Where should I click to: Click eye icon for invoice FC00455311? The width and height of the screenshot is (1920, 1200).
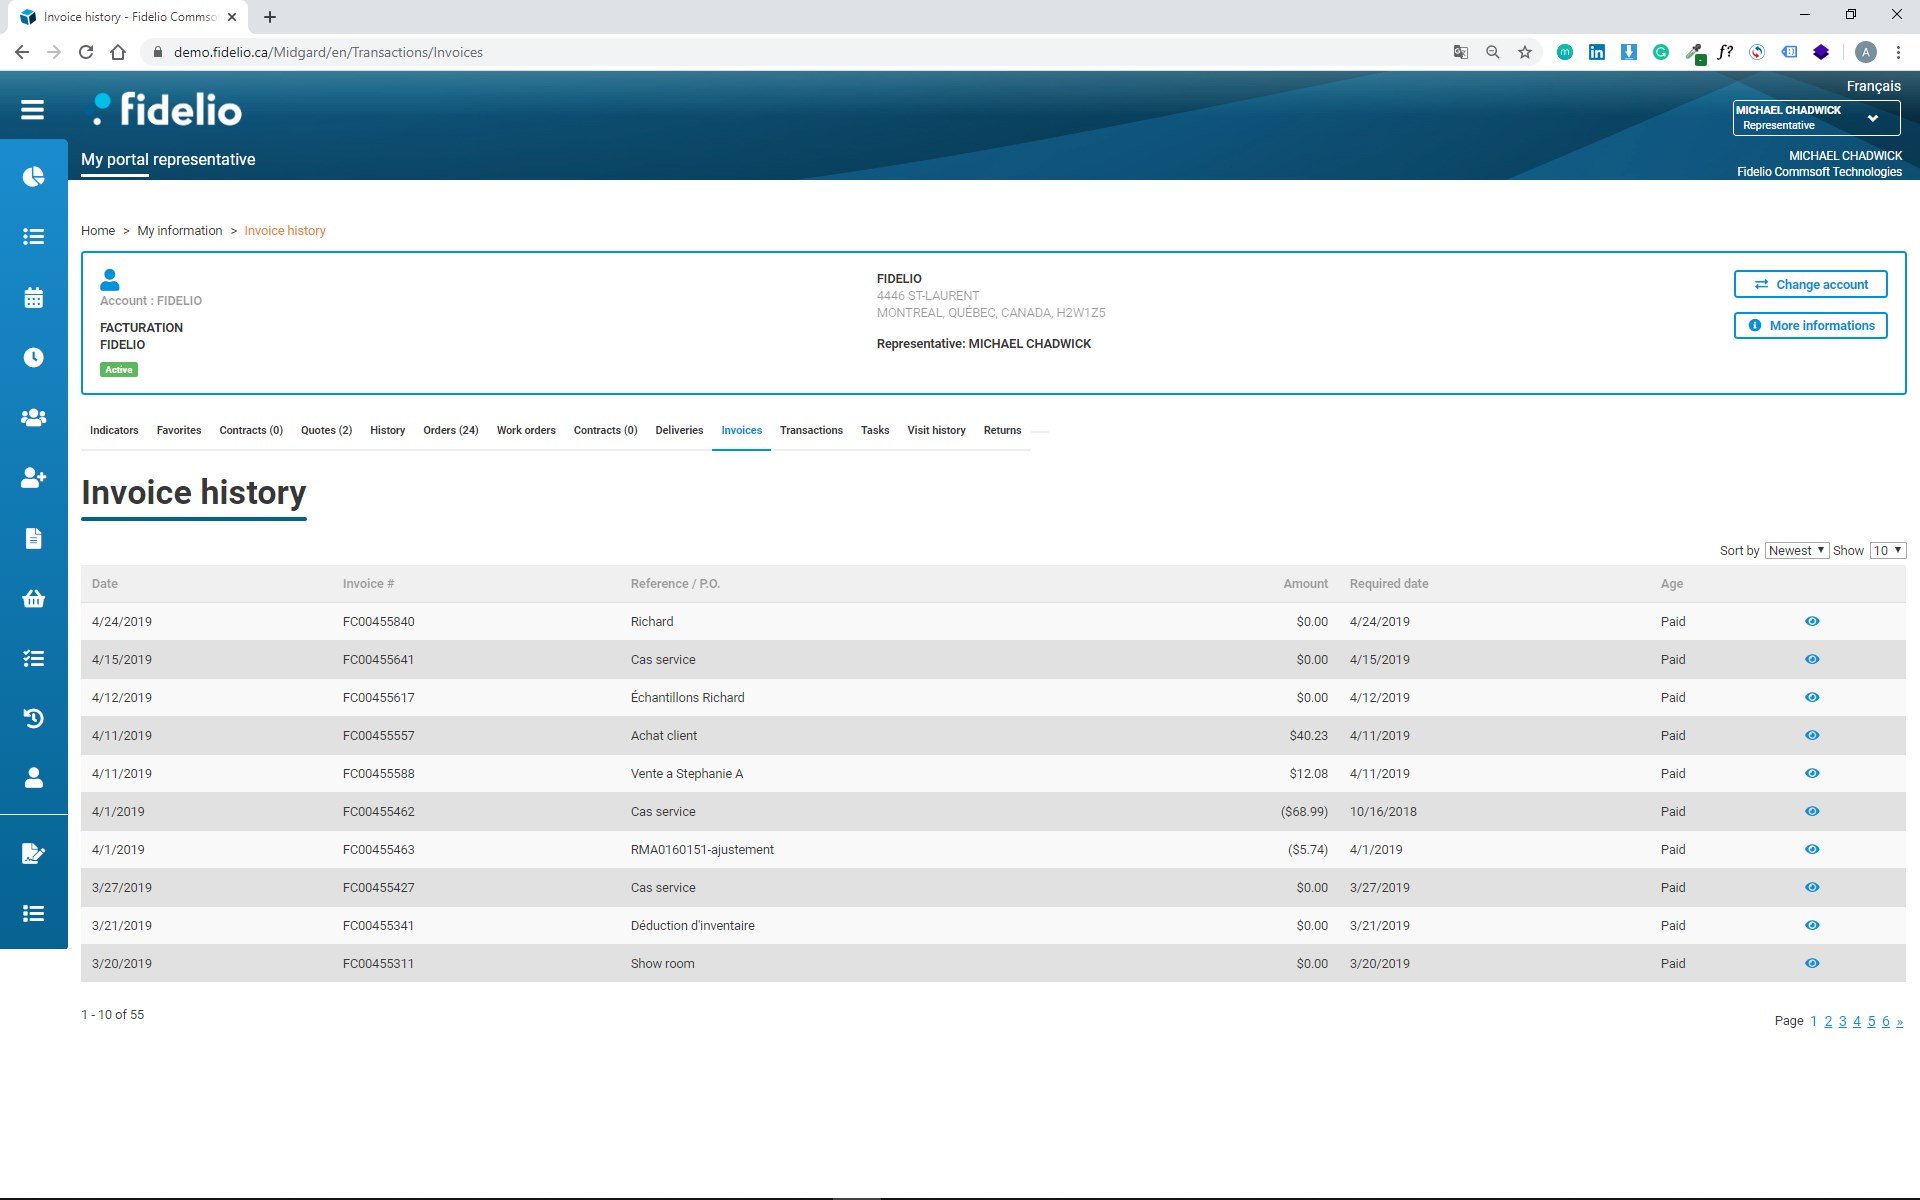point(1811,963)
